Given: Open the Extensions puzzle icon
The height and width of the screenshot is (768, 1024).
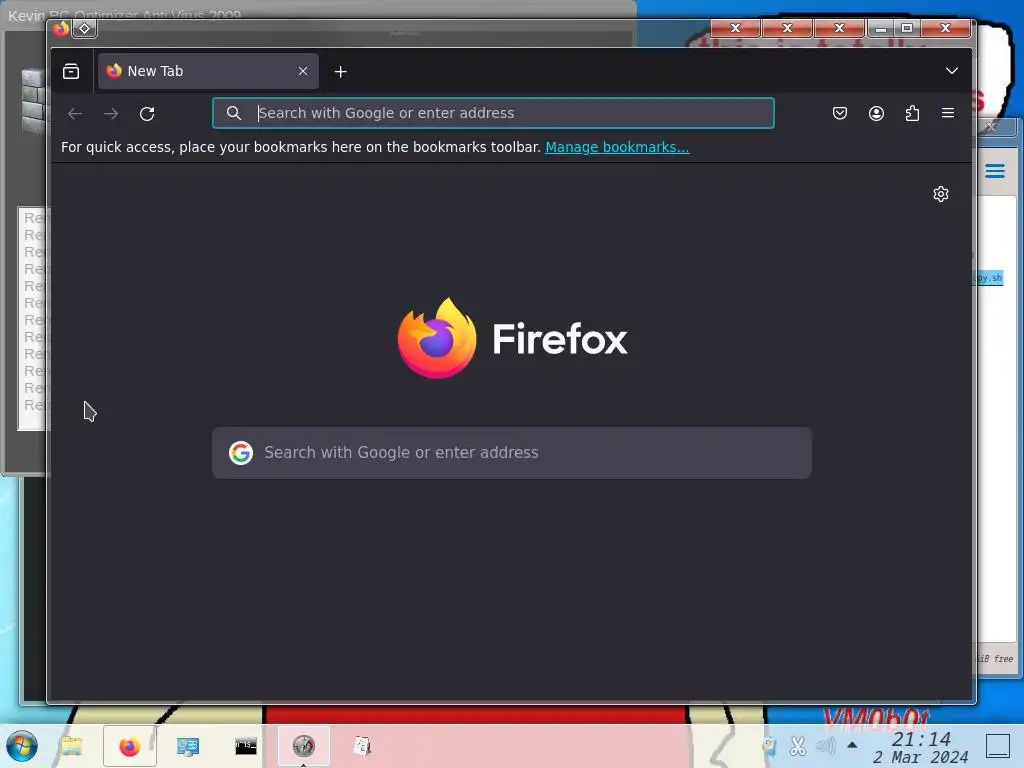Looking at the screenshot, I should (x=912, y=114).
